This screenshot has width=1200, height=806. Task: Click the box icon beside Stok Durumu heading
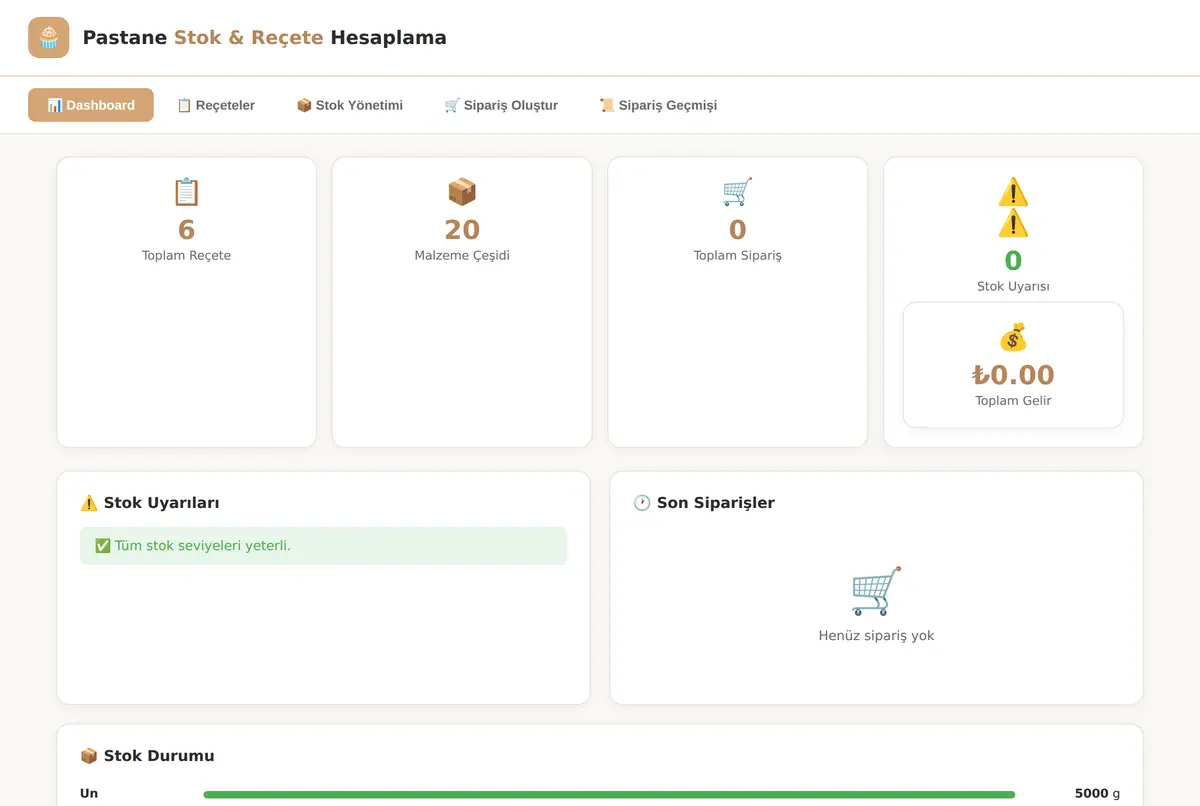(89, 756)
